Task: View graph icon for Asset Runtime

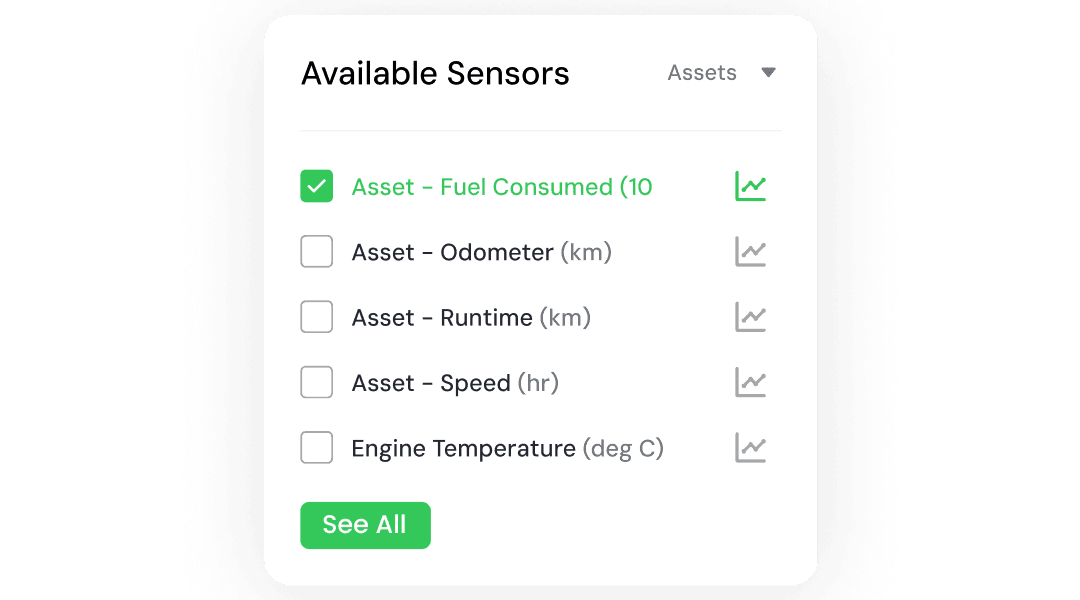Action: 750,317
